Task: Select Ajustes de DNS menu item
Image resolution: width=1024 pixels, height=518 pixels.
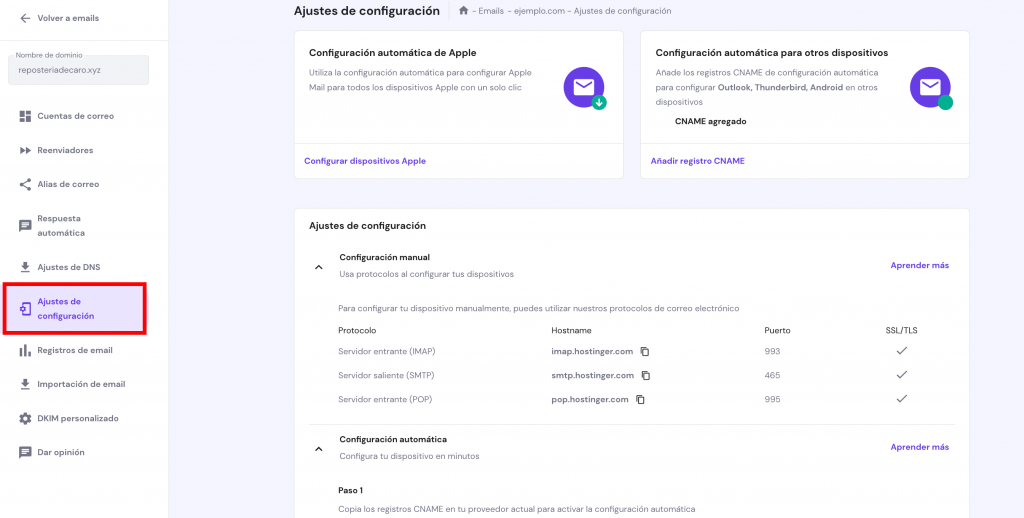Action: tap(68, 267)
